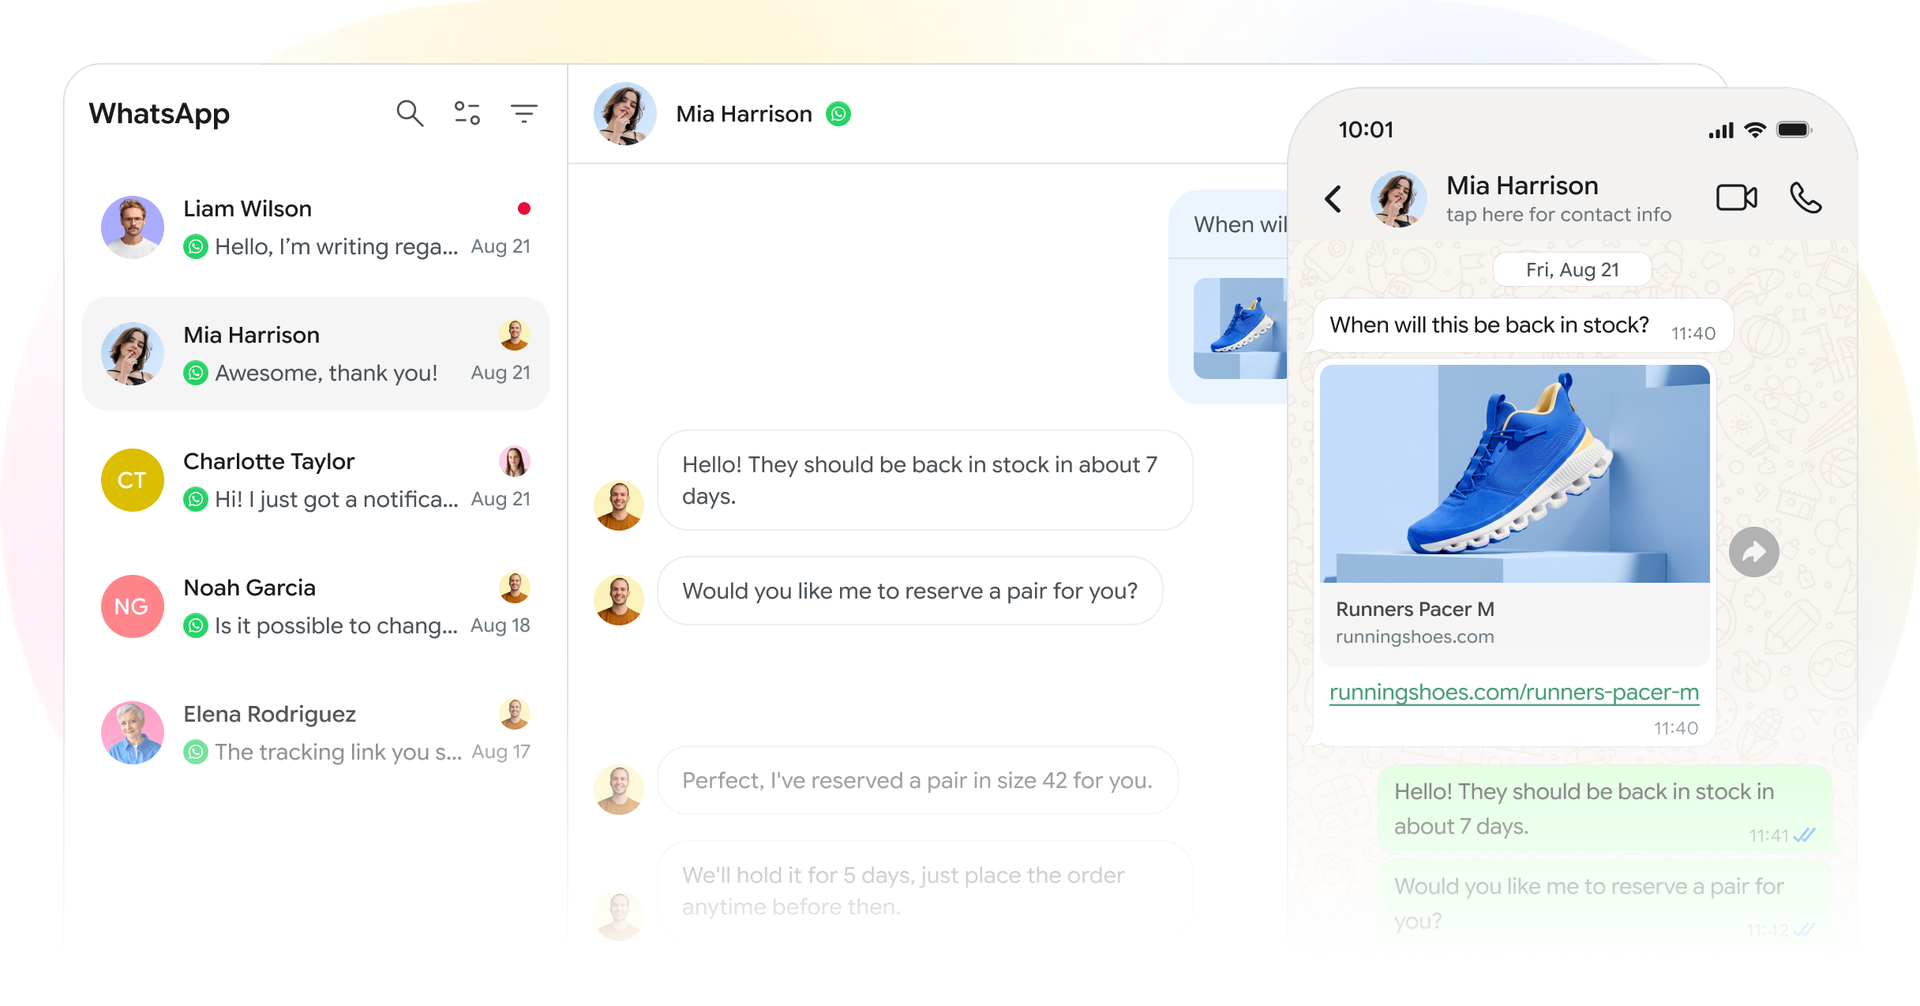
Task: Click assigned agent avatar on Mia Harrison row
Action: coord(514,334)
